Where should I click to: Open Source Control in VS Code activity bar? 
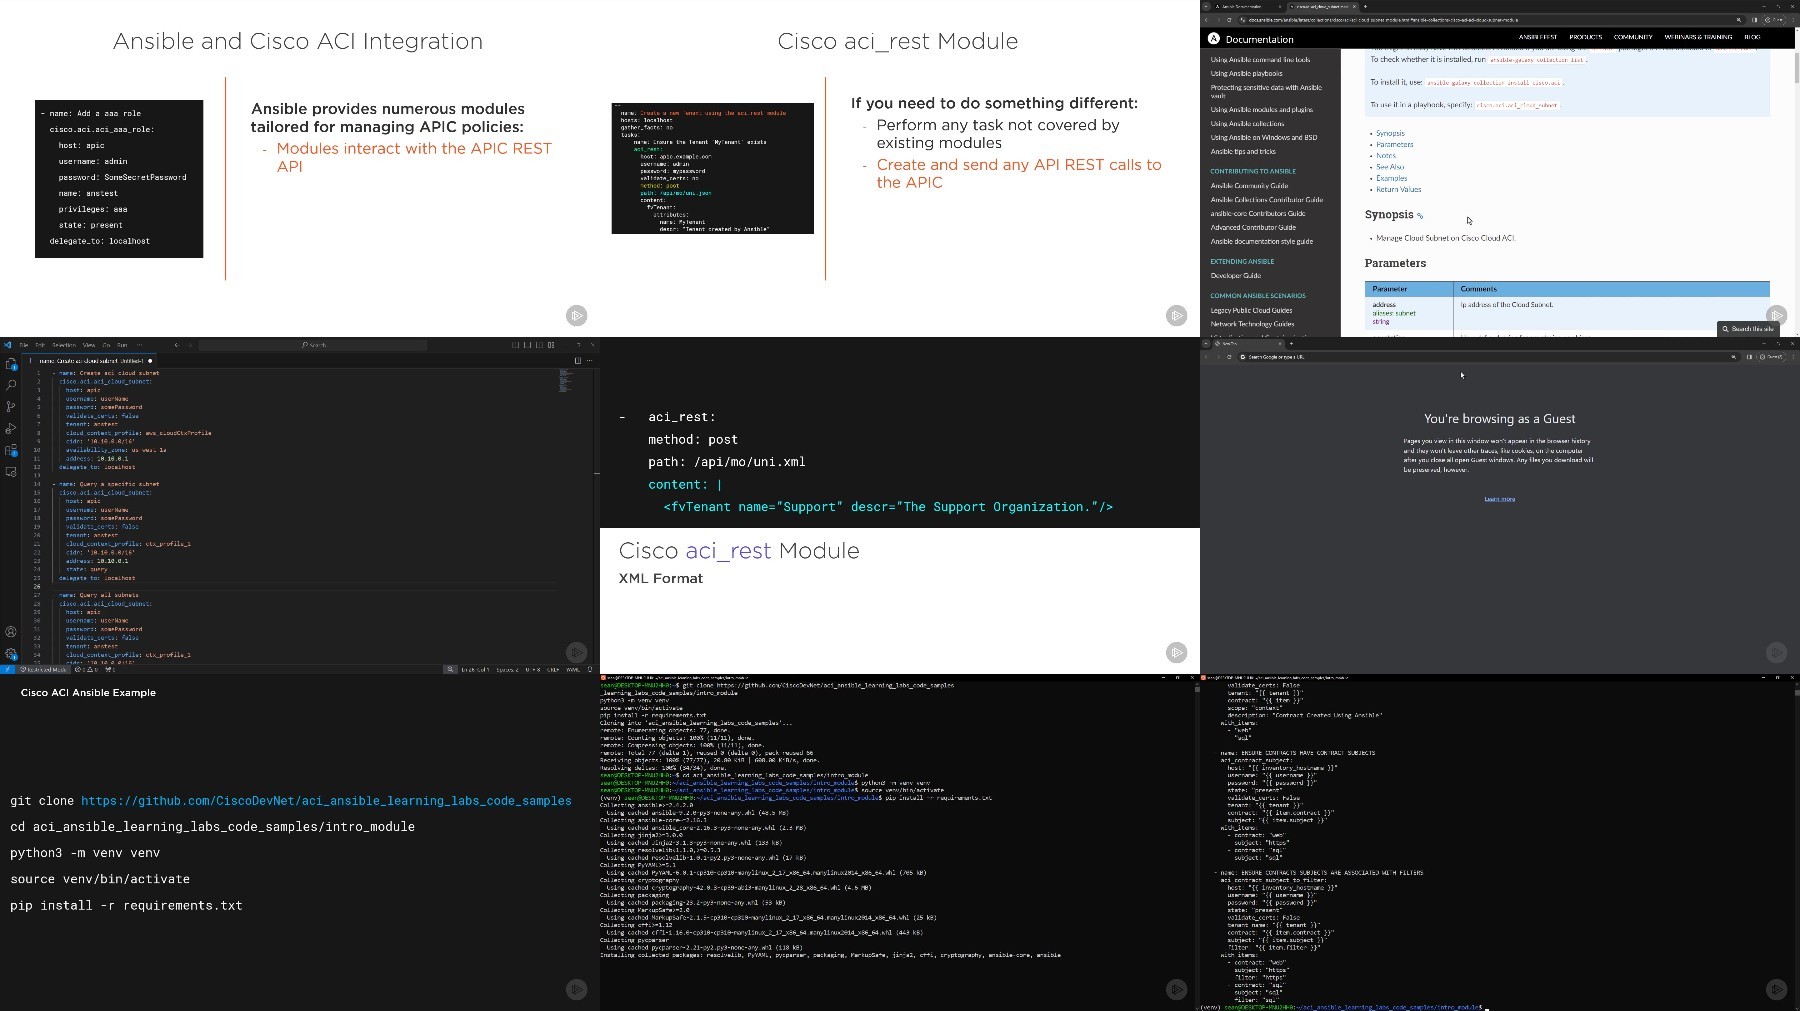point(11,407)
